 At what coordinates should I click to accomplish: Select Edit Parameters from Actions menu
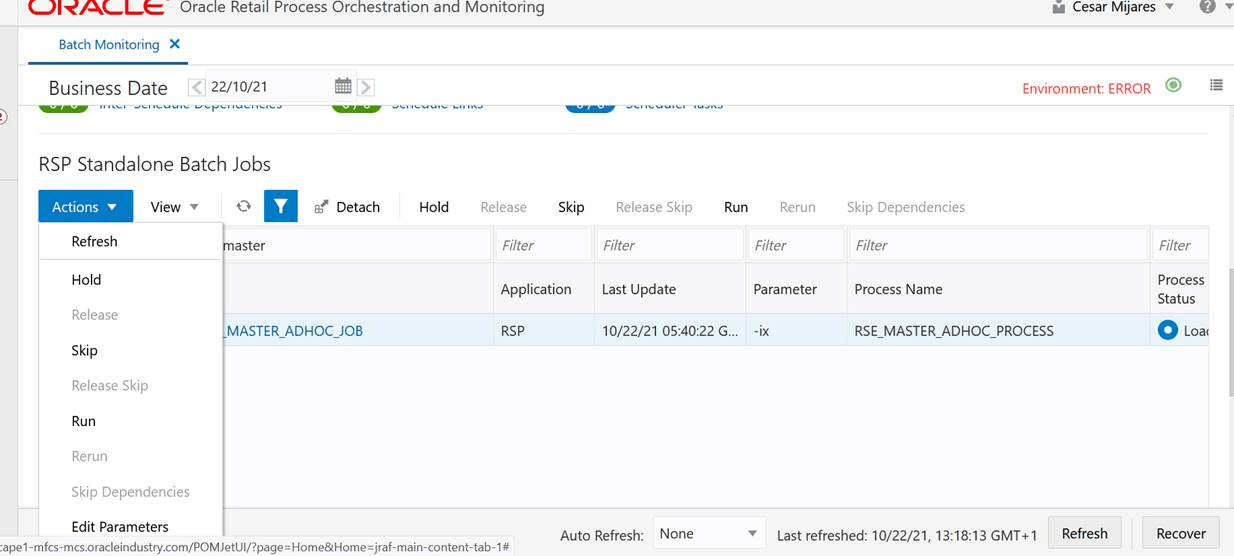[x=130, y=526]
